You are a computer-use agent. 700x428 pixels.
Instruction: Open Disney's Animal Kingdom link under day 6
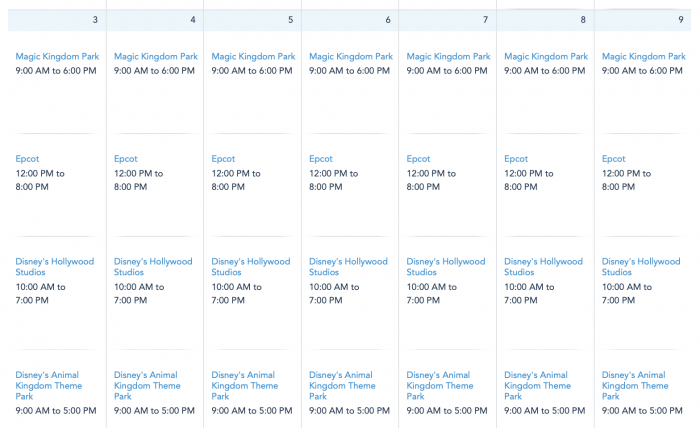tap(342, 385)
